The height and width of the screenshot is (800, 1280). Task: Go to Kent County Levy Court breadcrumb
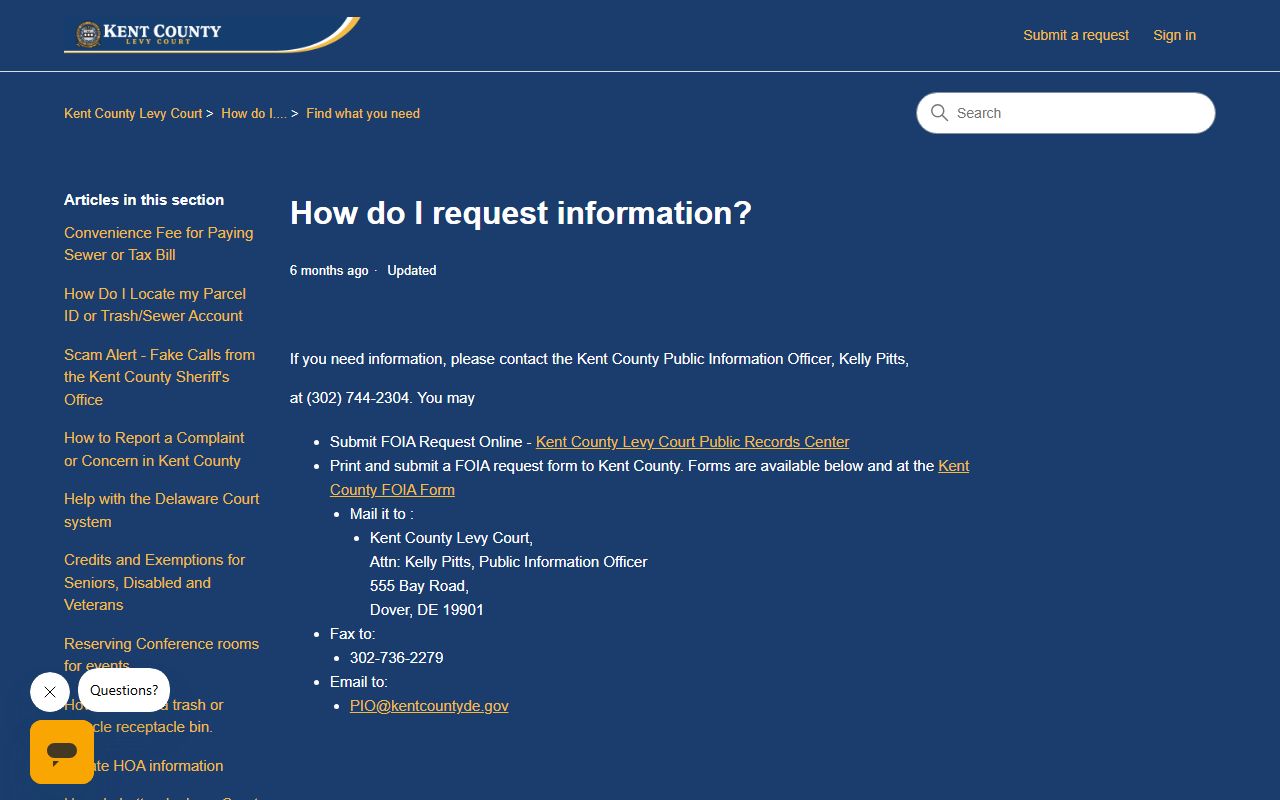pos(133,114)
